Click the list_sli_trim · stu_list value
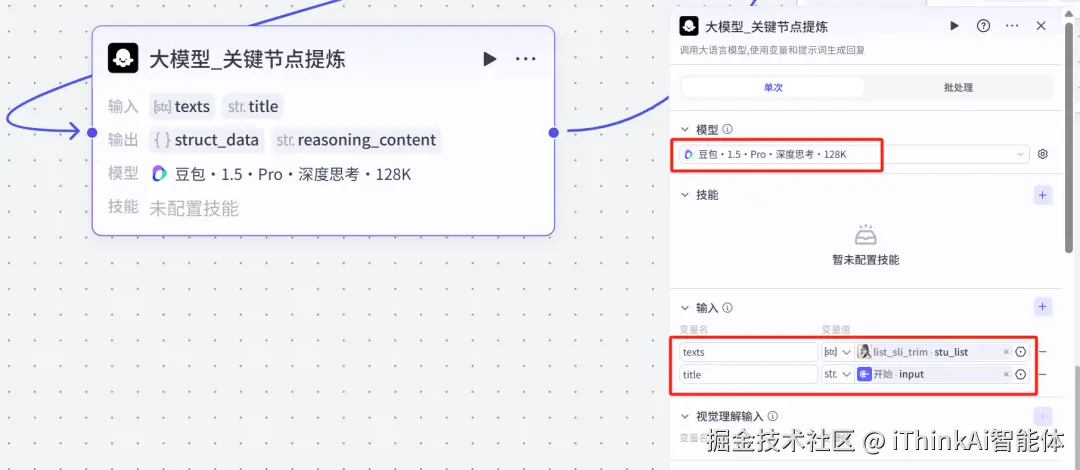Screen dimensions: 1080x470 [x=920, y=352]
